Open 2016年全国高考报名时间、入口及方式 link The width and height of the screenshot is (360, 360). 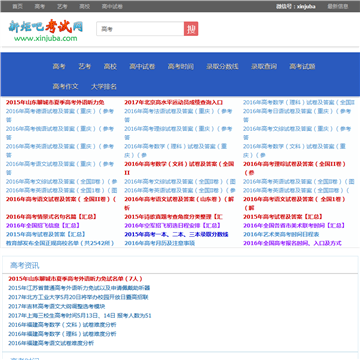tap(292, 243)
